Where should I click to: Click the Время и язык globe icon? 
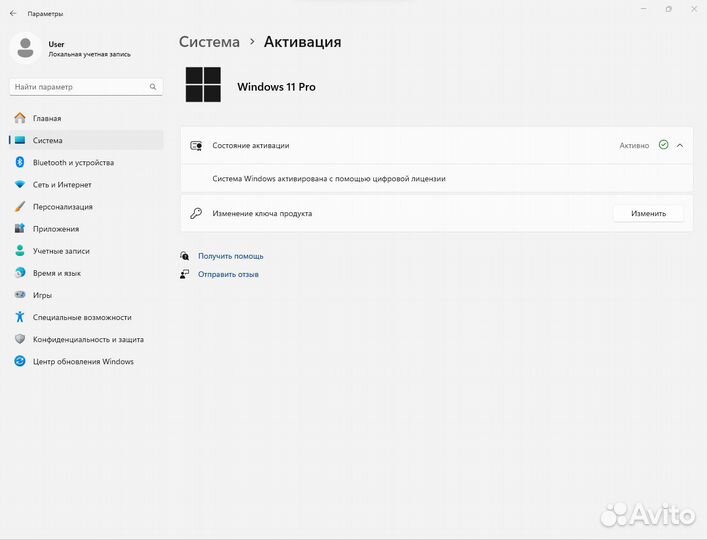[x=20, y=273]
